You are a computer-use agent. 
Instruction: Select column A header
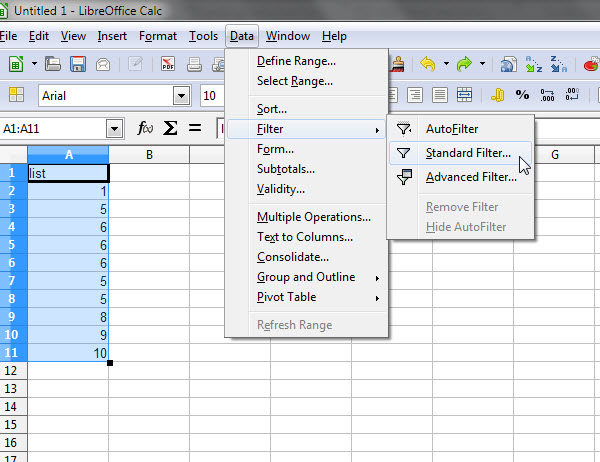click(68, 155)
